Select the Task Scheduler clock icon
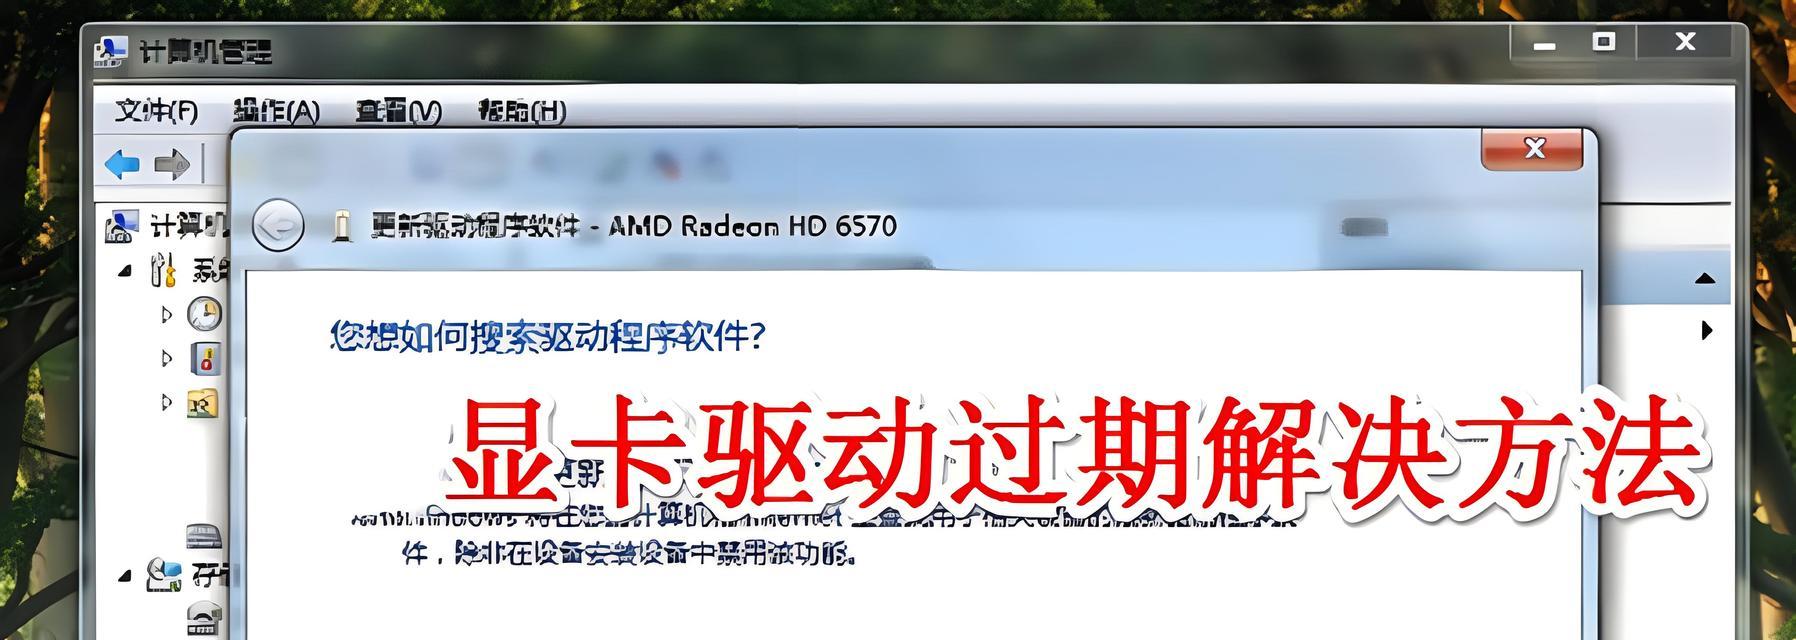This screenshot has height=640, width=1796. [x=204, y=314]
